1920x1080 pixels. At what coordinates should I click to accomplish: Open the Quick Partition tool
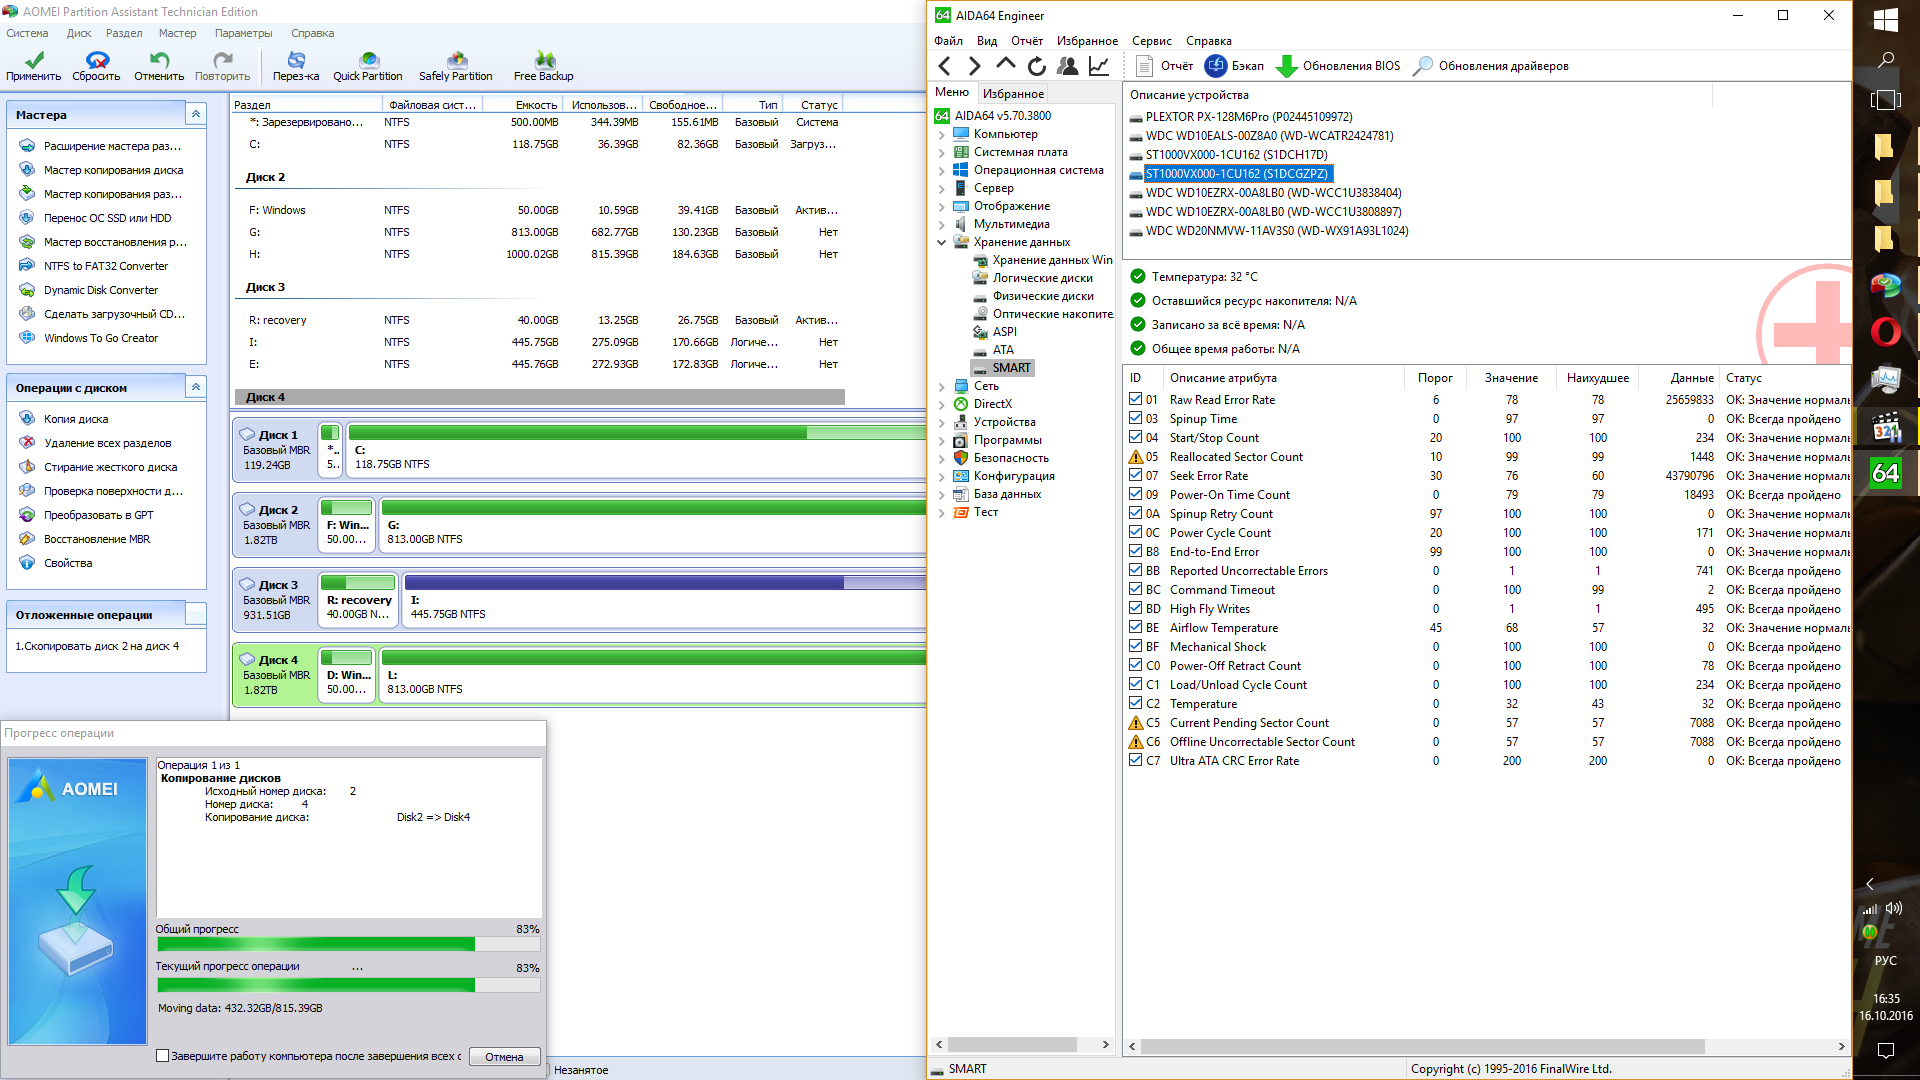pyautogui.click(x=368, y=60)
